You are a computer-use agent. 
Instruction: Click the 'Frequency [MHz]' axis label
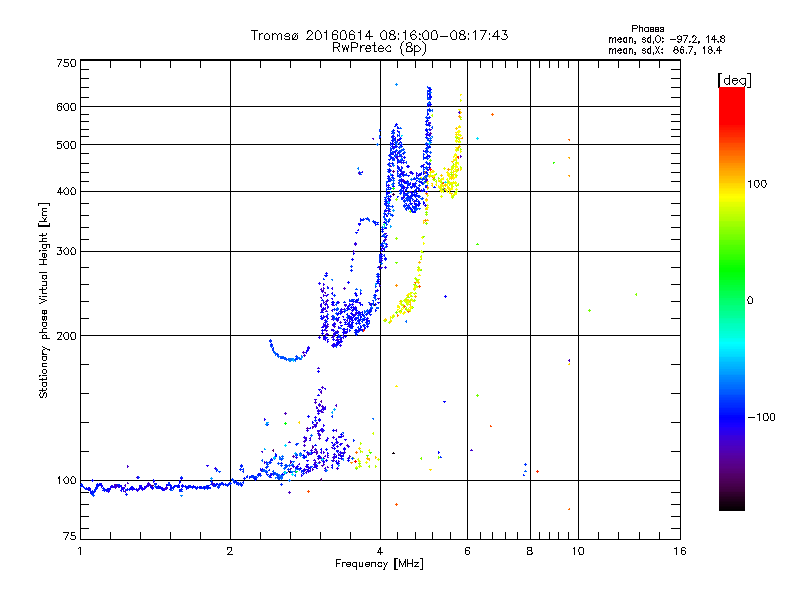point(379,564)
